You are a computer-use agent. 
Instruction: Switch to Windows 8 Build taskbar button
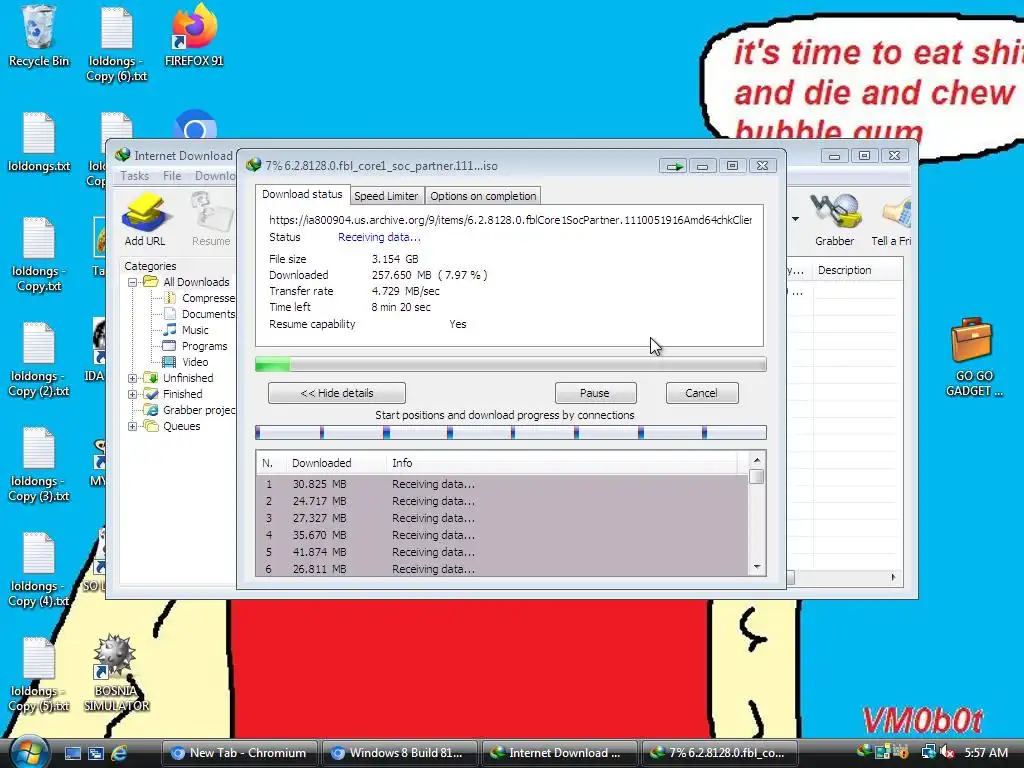click(398, 753)
